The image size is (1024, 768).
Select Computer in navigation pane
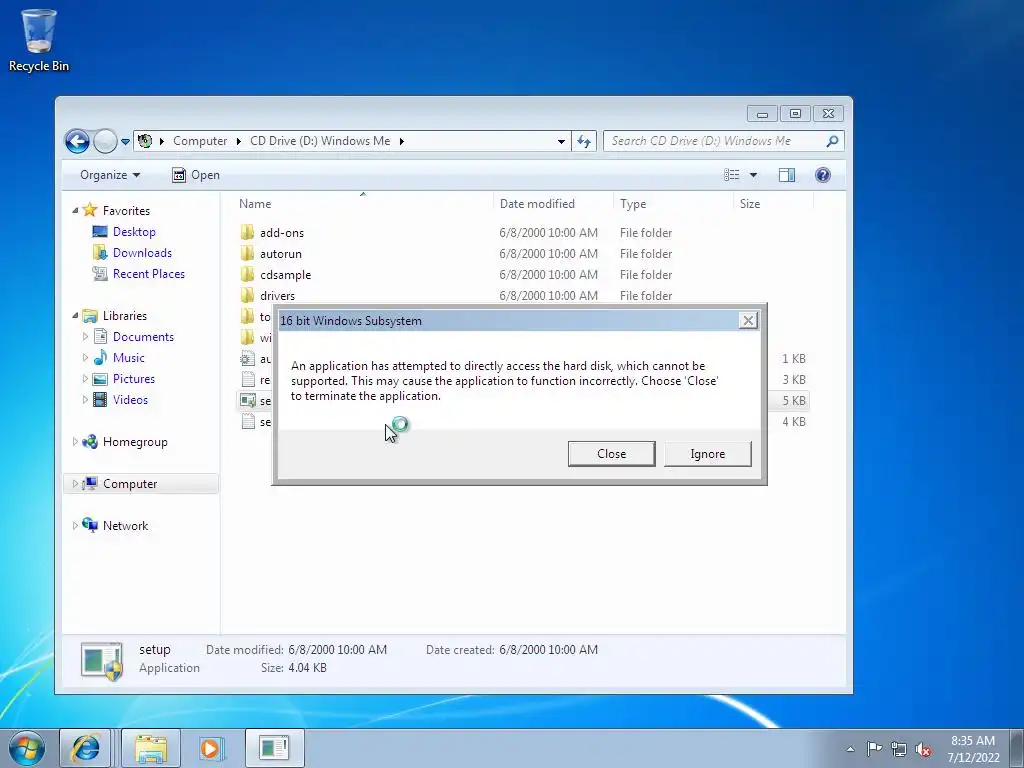tap(129, 484)
